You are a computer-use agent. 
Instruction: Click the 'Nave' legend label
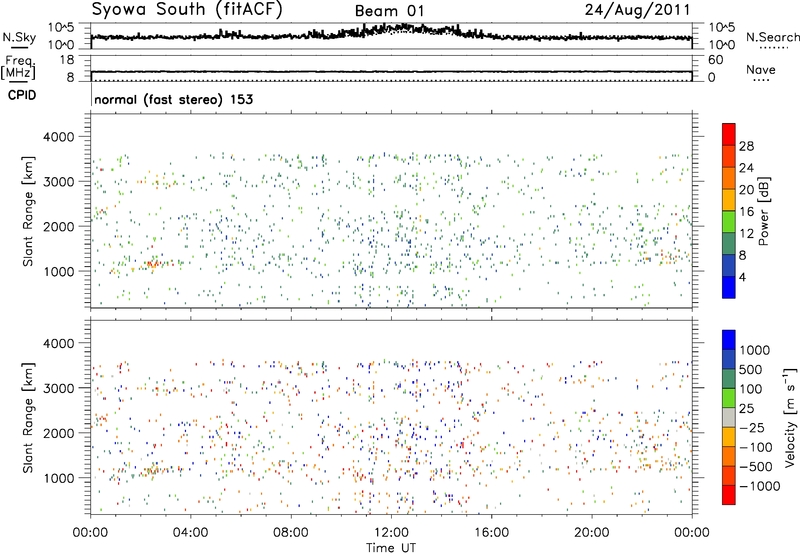[761, 69]
